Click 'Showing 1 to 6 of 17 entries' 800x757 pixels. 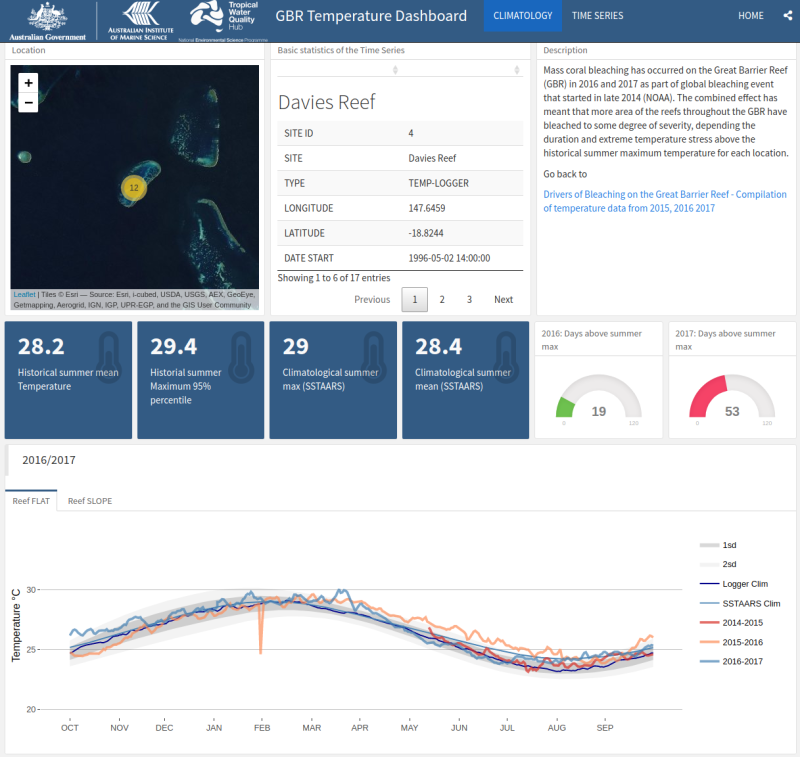(334, 277)
